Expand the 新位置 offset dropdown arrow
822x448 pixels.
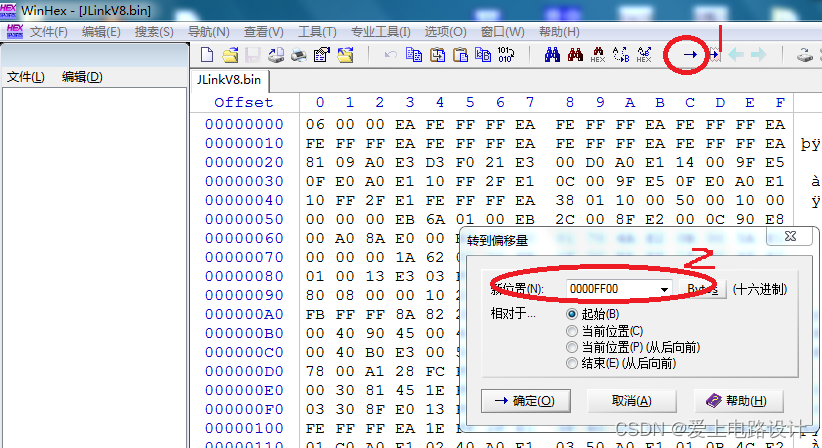[x=664, y=289]
